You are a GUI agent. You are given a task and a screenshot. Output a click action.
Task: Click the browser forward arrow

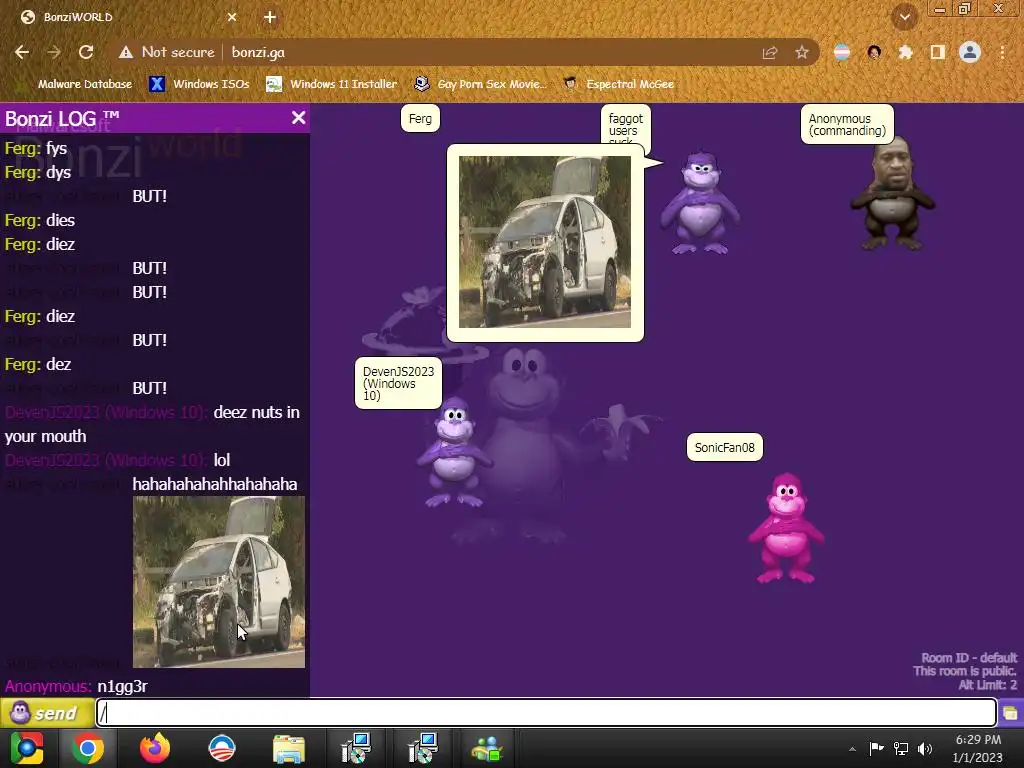54,52
